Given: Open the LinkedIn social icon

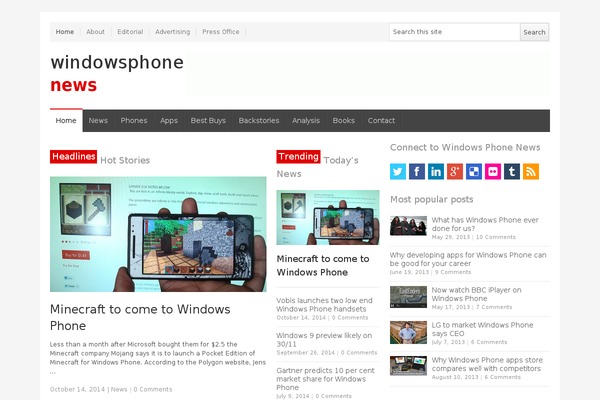Looking at the screenshot, I should (436, 171).
